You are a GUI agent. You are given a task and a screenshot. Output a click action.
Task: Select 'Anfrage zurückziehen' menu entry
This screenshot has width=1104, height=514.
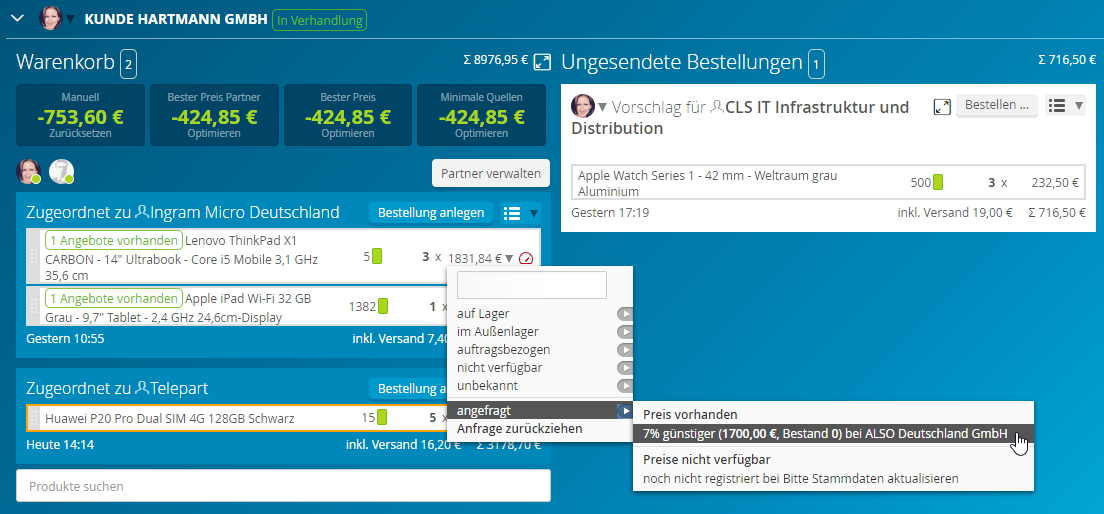[x=519, y=429]
